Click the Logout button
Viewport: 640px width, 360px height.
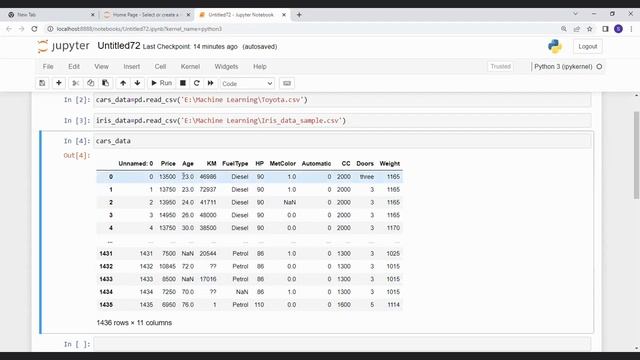(x=588, y=47)
